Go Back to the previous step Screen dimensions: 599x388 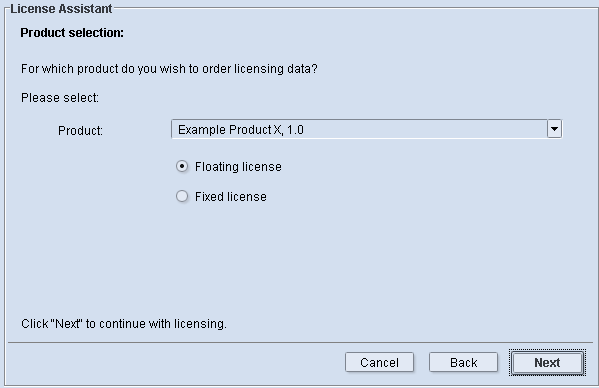(x=463, y=362)
